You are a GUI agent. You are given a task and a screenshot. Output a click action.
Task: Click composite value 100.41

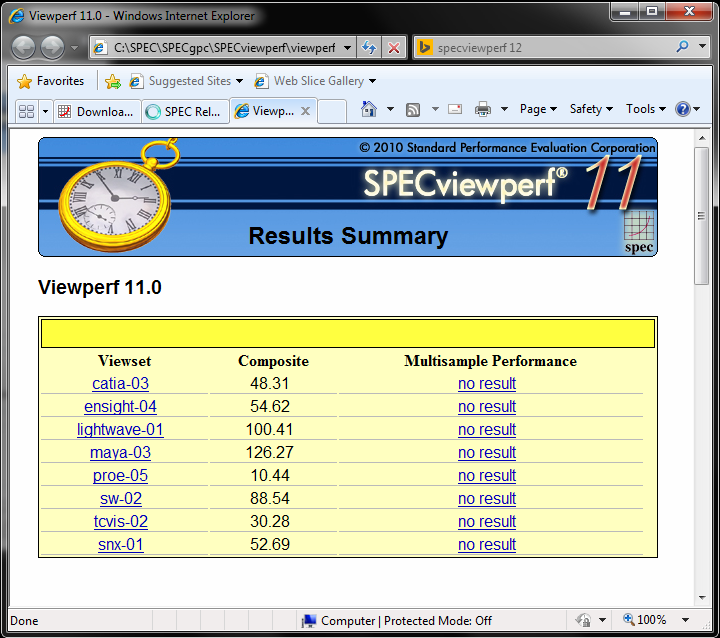pos(270,429)
